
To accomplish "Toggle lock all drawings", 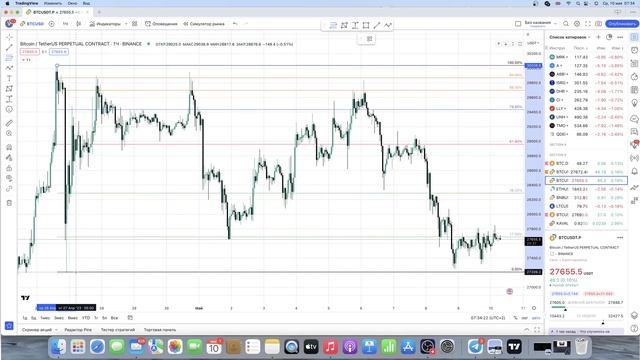I will click(9, 168).
